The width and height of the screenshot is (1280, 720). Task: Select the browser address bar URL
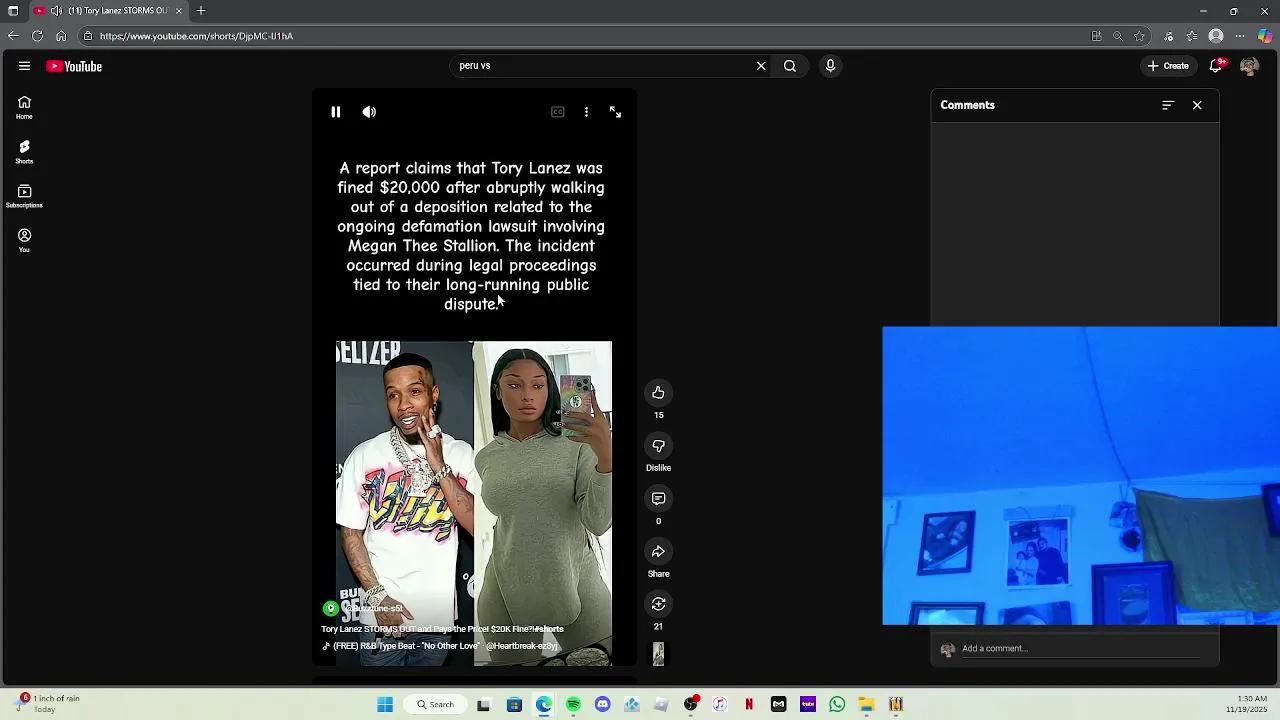[196, 36]
